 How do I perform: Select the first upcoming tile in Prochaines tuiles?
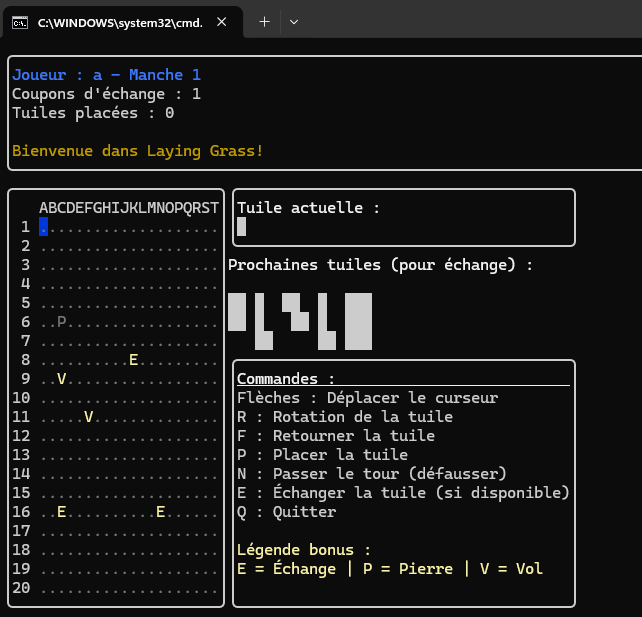point(237,312)
